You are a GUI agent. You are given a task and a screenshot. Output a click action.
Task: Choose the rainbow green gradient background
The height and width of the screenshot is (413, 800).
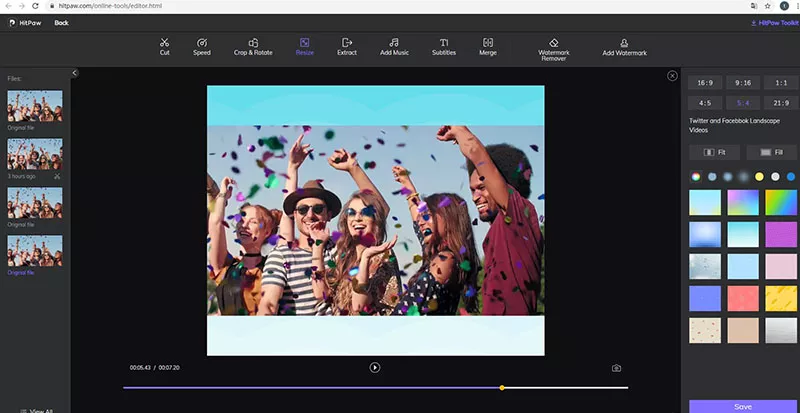click(781, 203)
